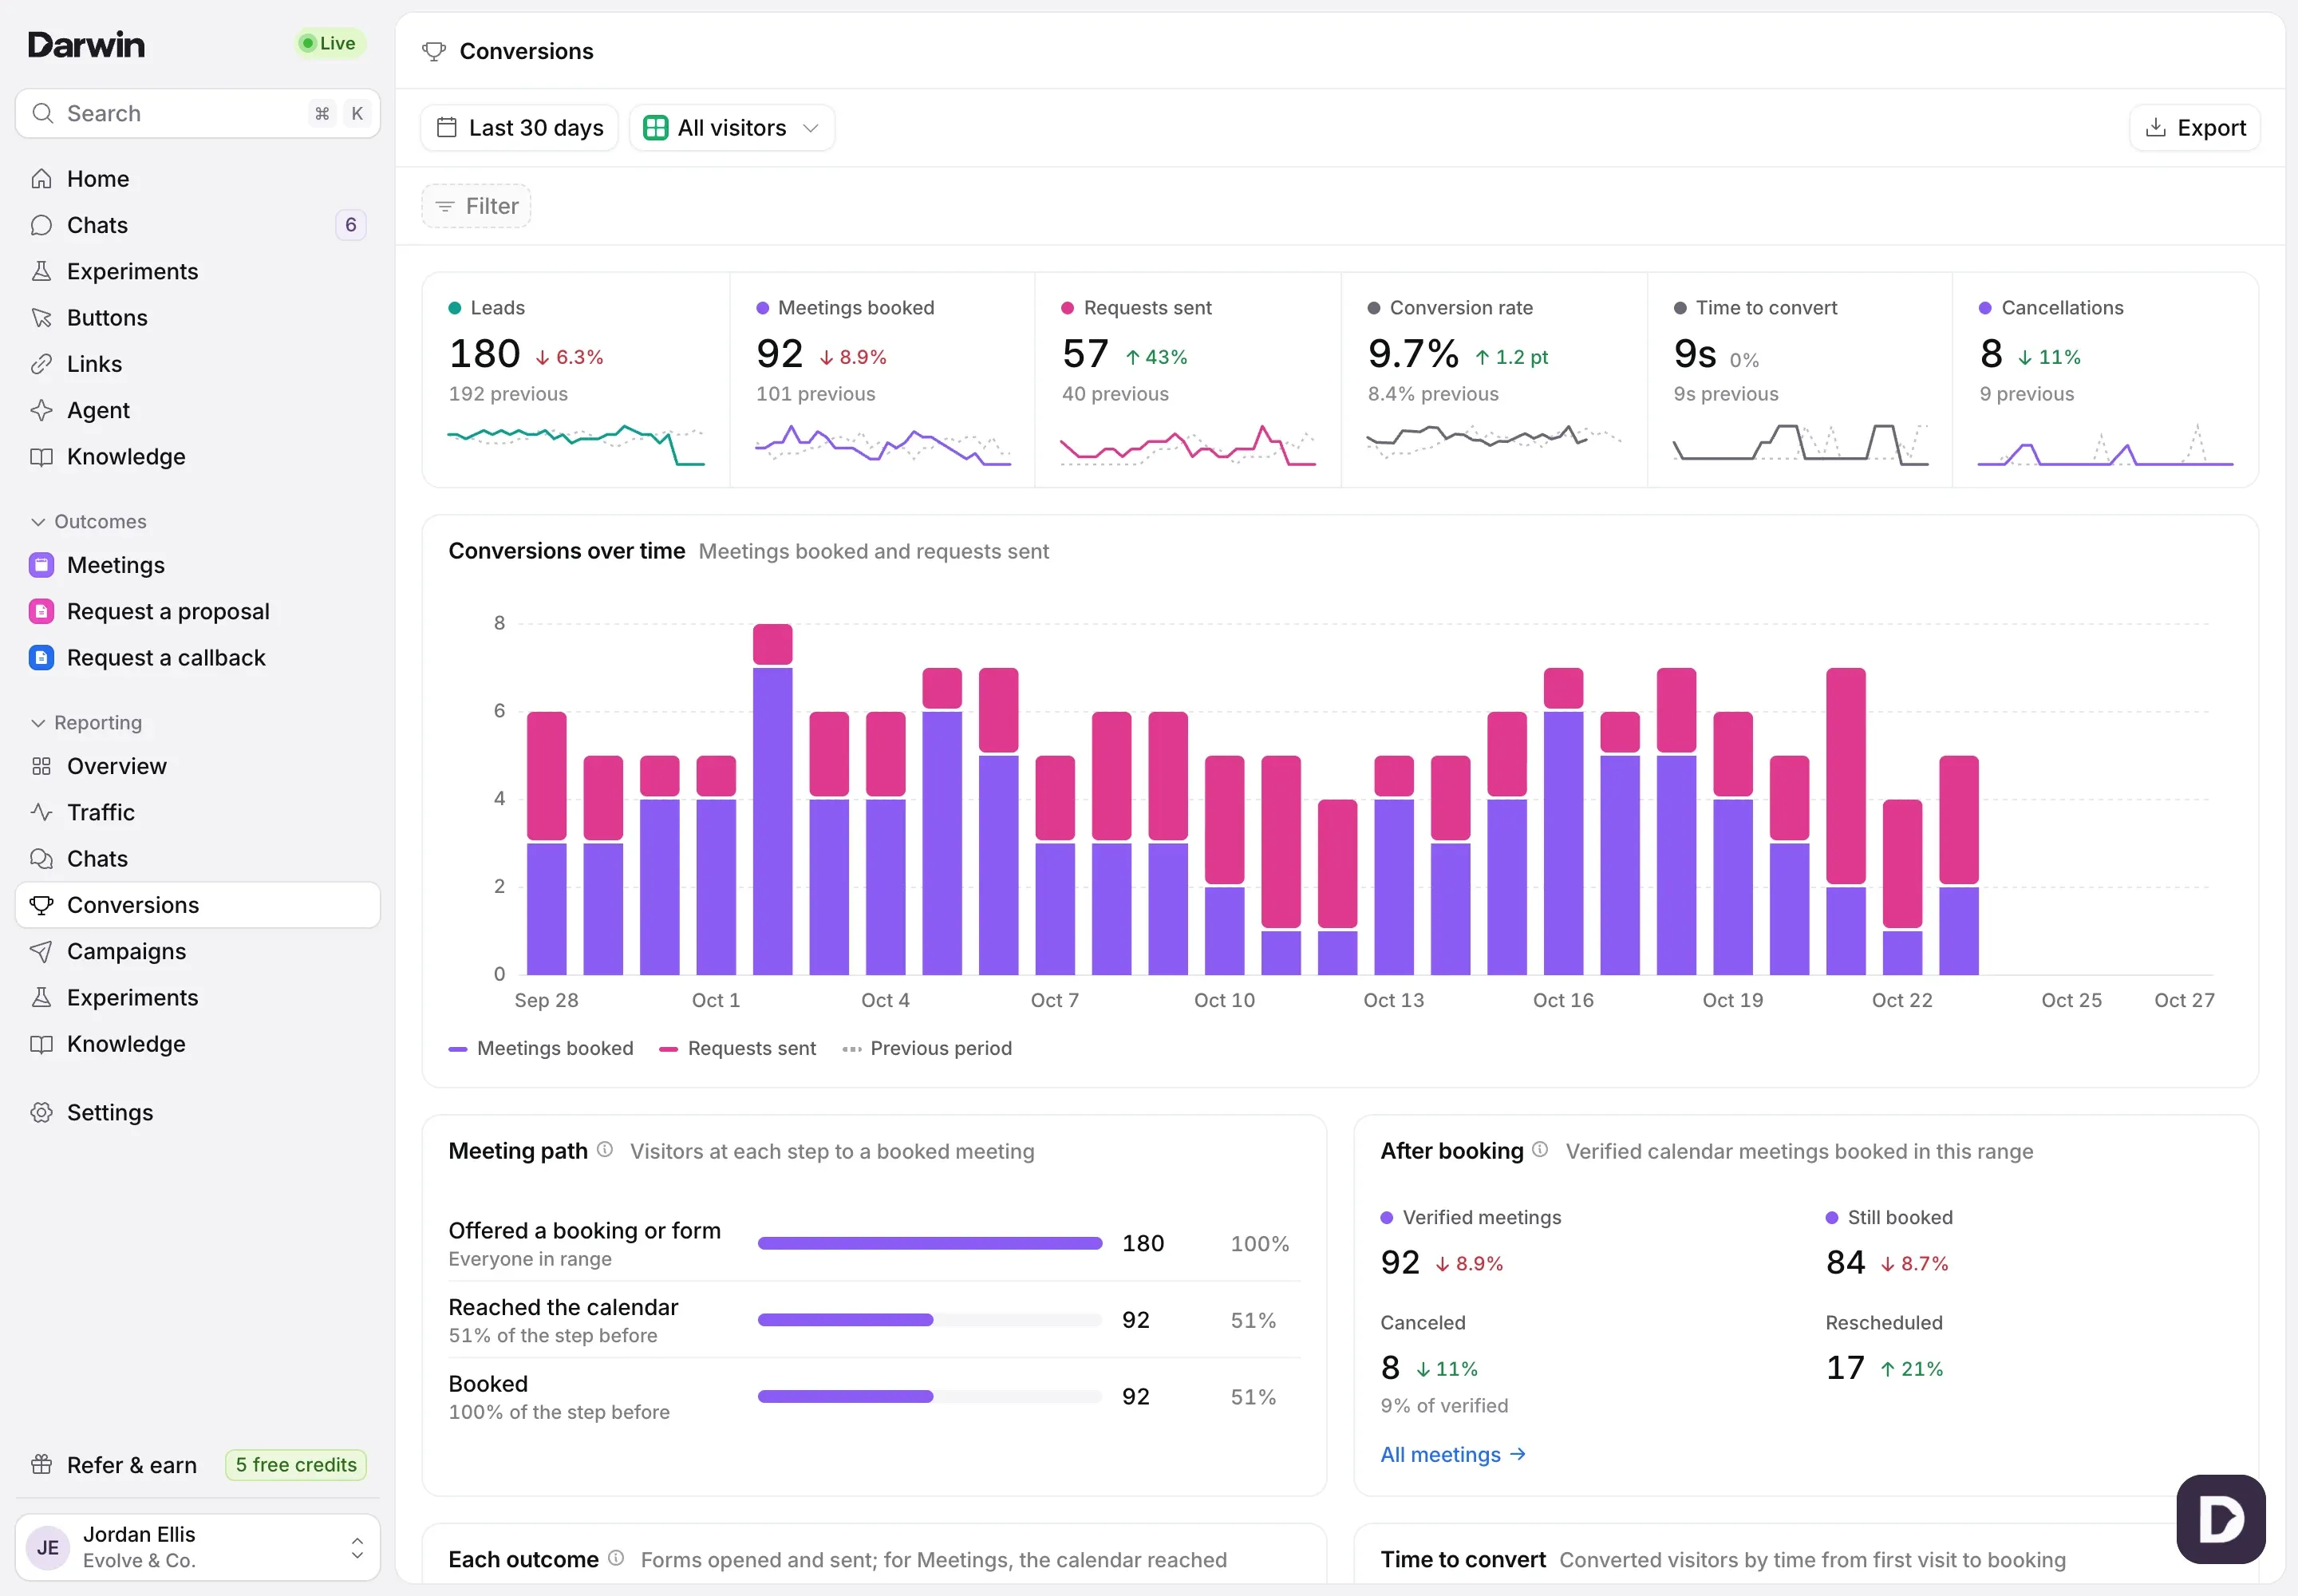Toggle Previous period series in chart legend
The image size is (2298, 1596).
click(927, 1048)
